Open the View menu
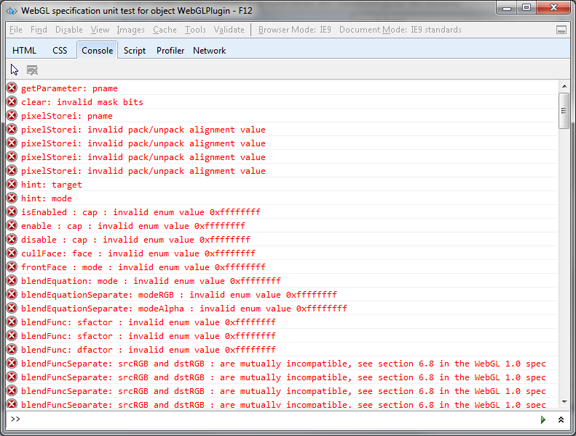Viewport: 576px width, 436px height. pyautogui.click(x=100, y=30)
